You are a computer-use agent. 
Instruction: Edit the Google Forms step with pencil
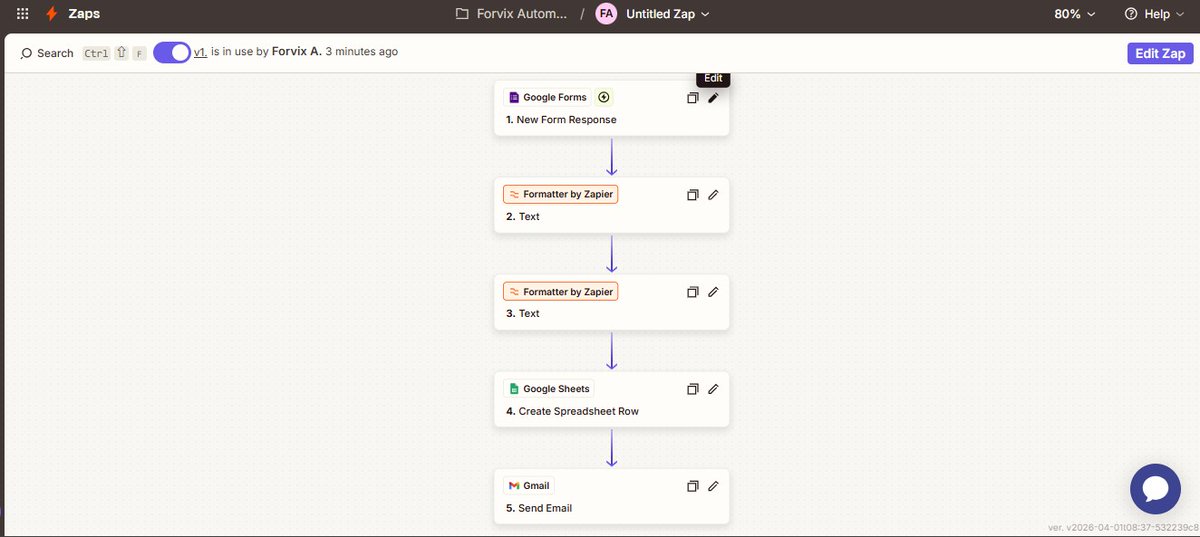[713, 98]
